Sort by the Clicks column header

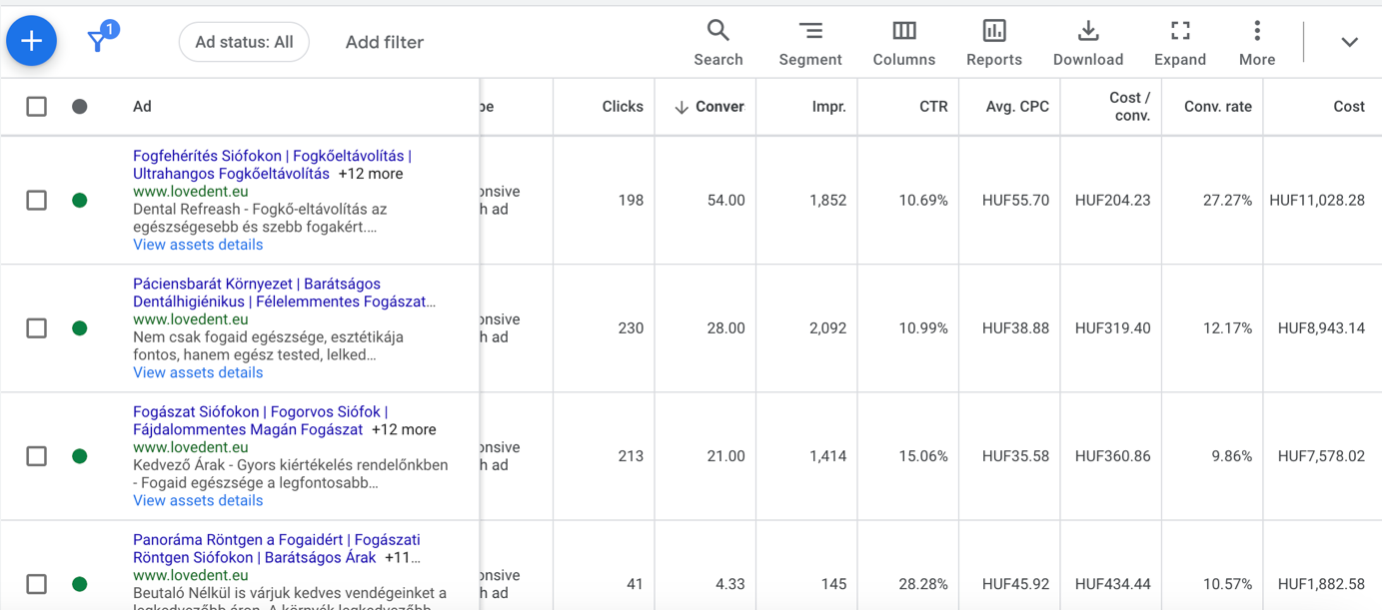pyautogui.click(x=622, y=106)
